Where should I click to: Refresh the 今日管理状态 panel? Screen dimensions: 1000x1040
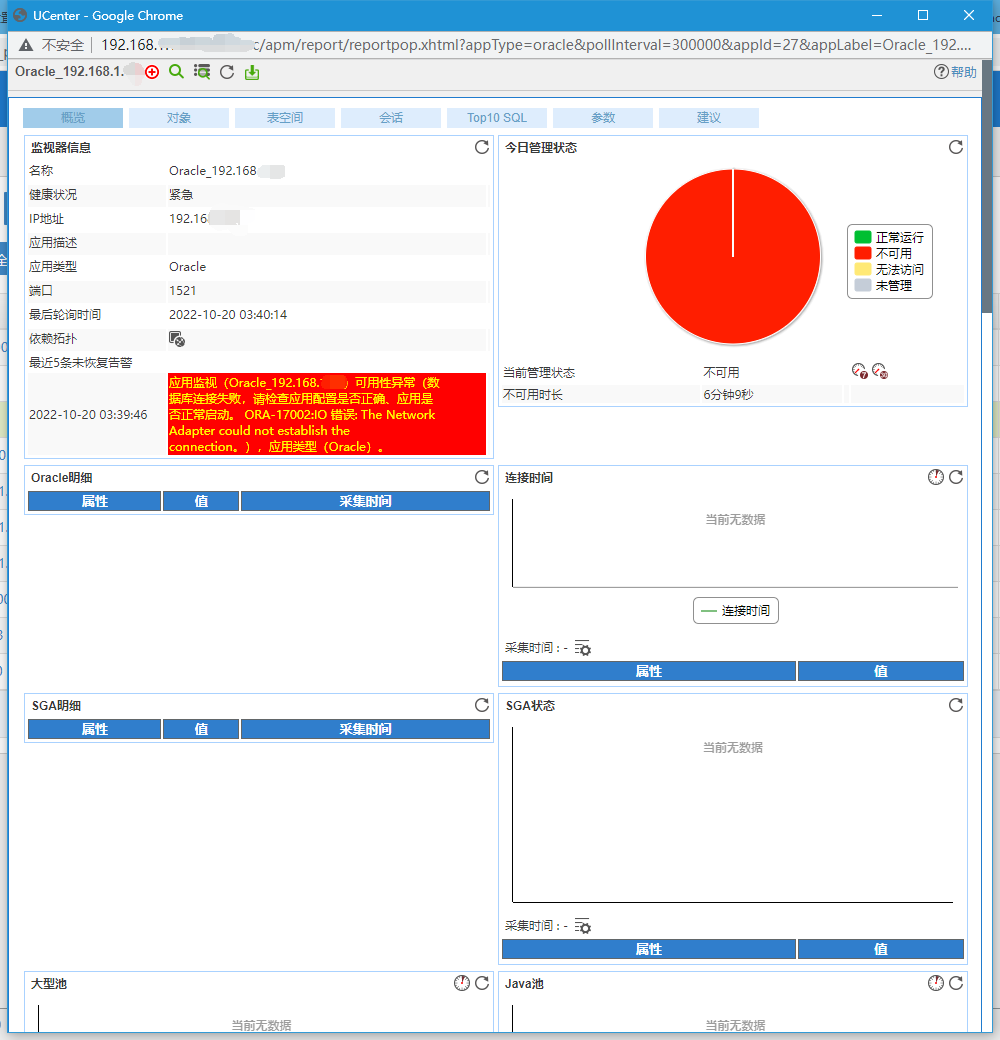(956, 147)
